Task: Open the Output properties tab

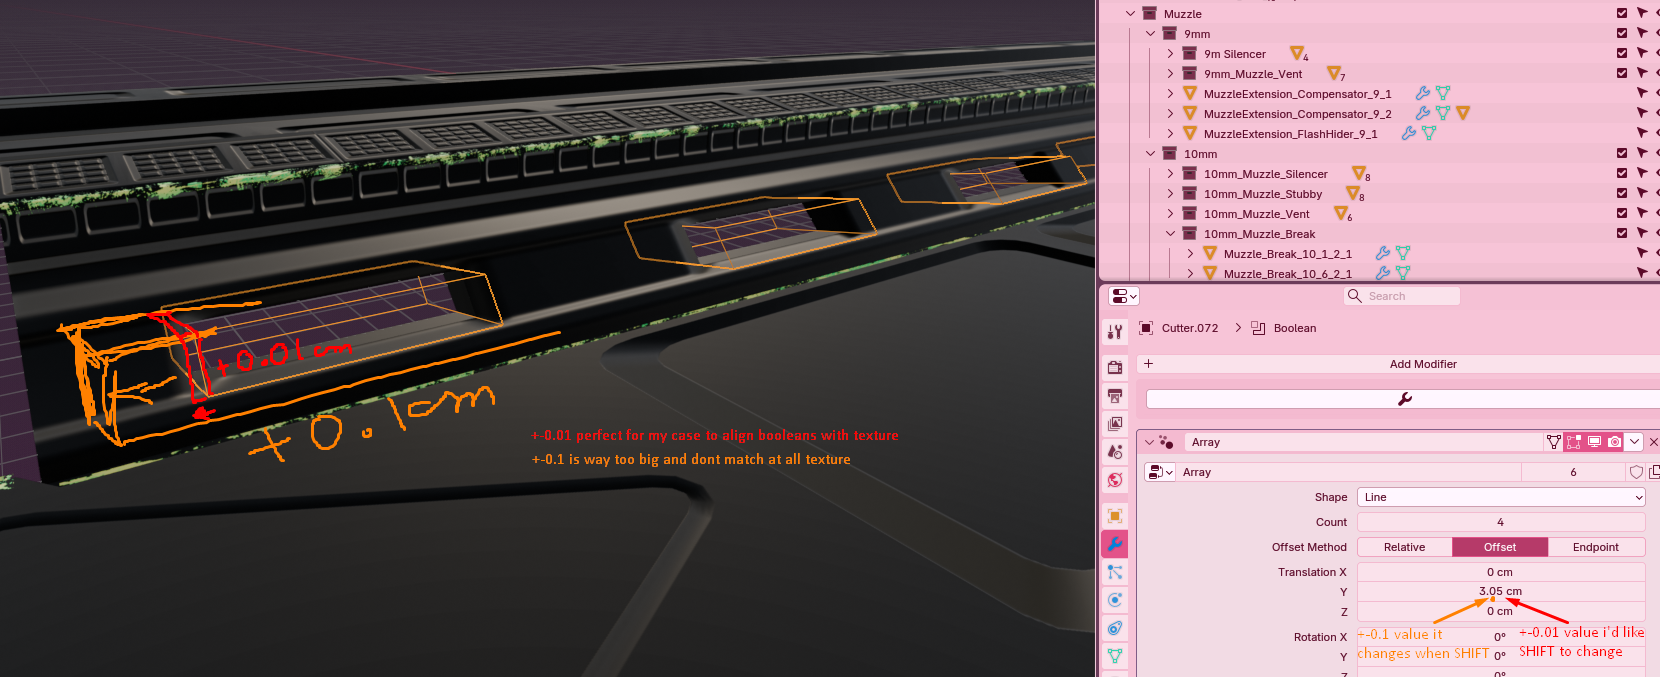Action: coord(1115,396)
